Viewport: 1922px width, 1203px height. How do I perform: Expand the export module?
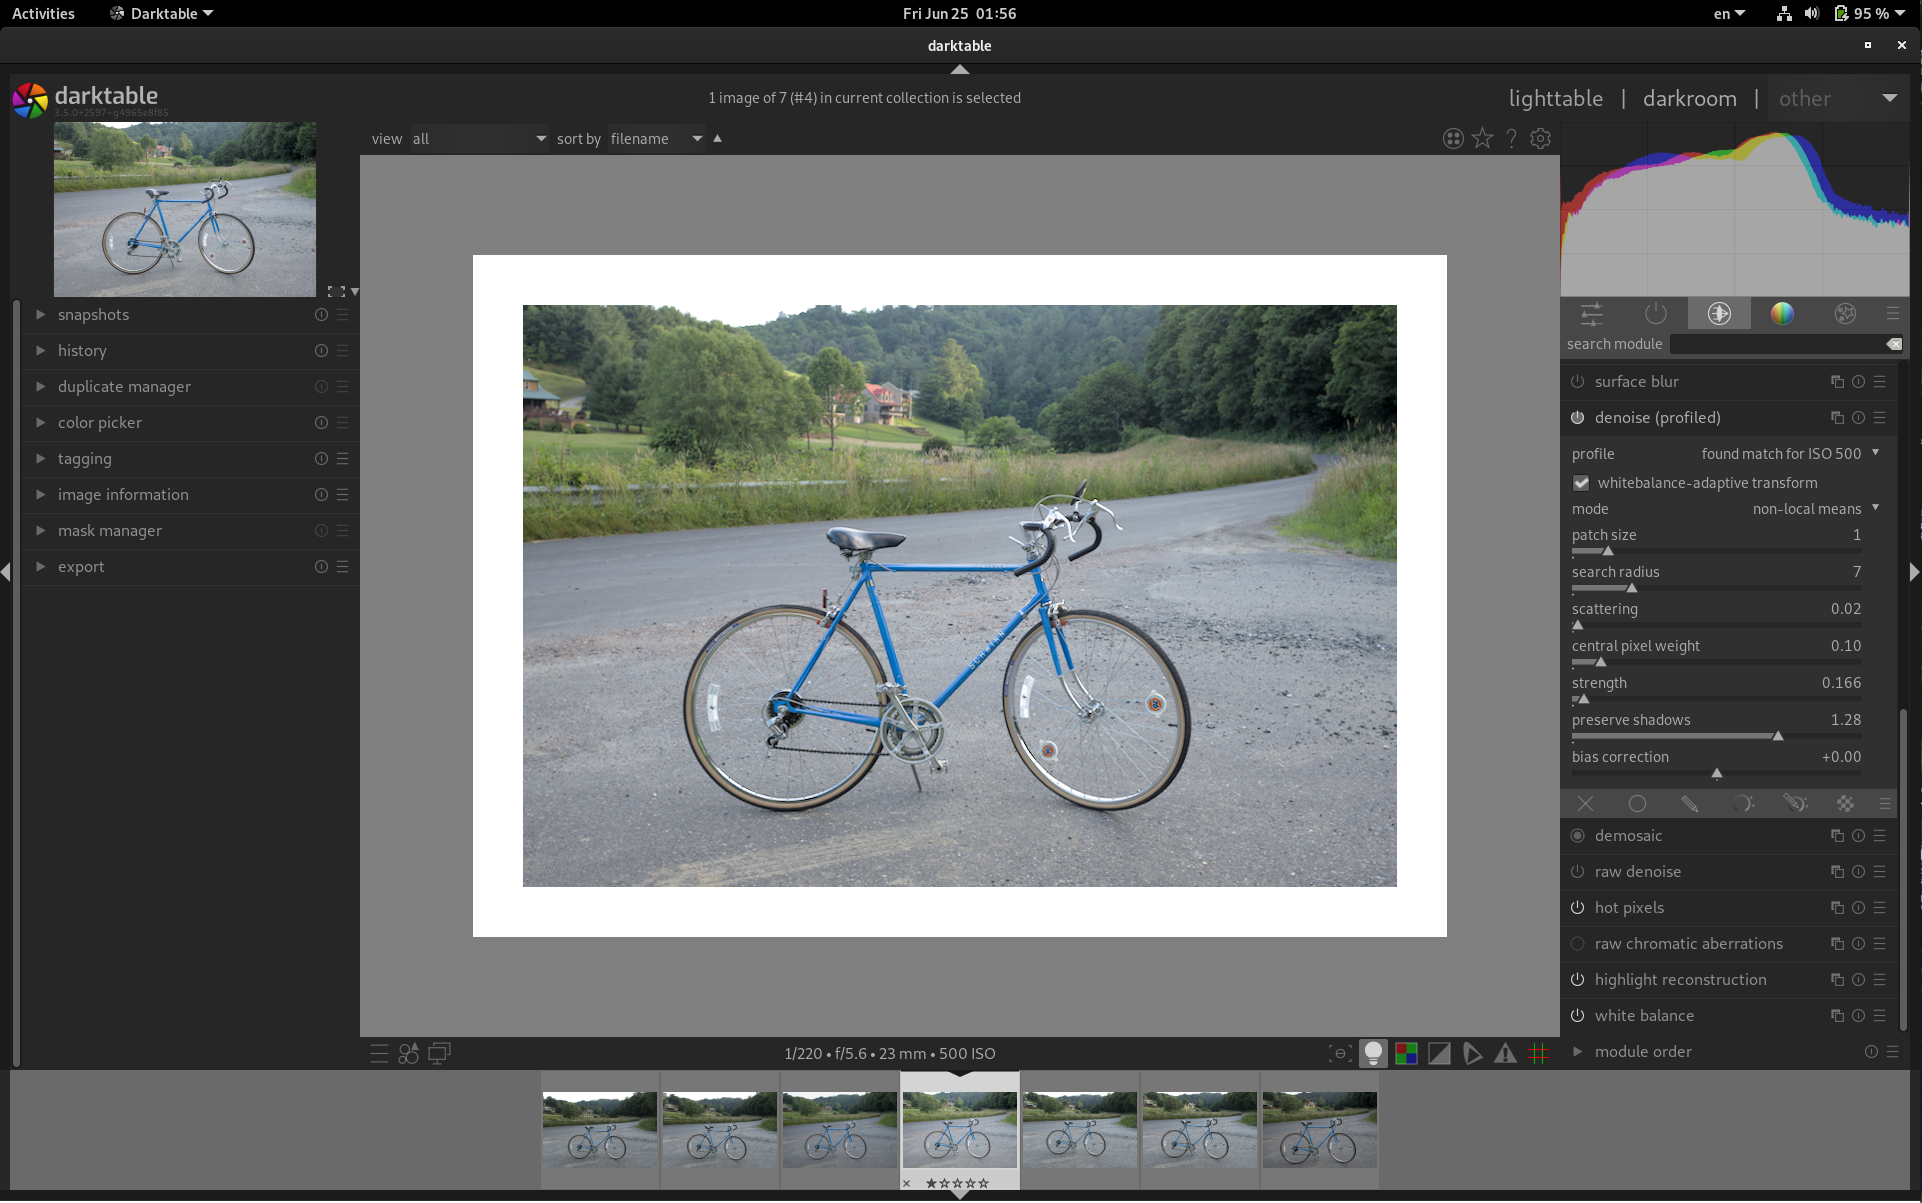pos(81,567)
